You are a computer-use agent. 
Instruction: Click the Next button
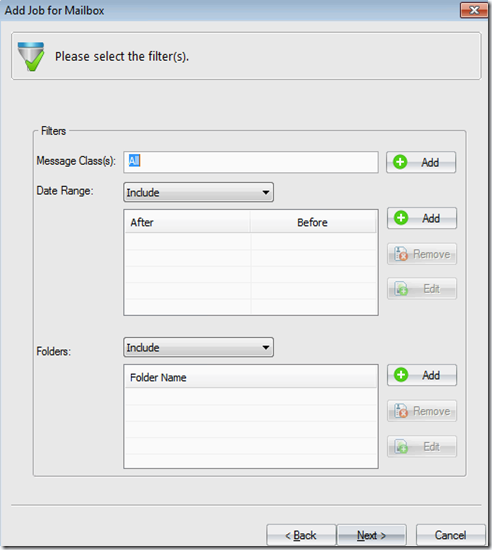pyautogui.click(x=371, y=535)
